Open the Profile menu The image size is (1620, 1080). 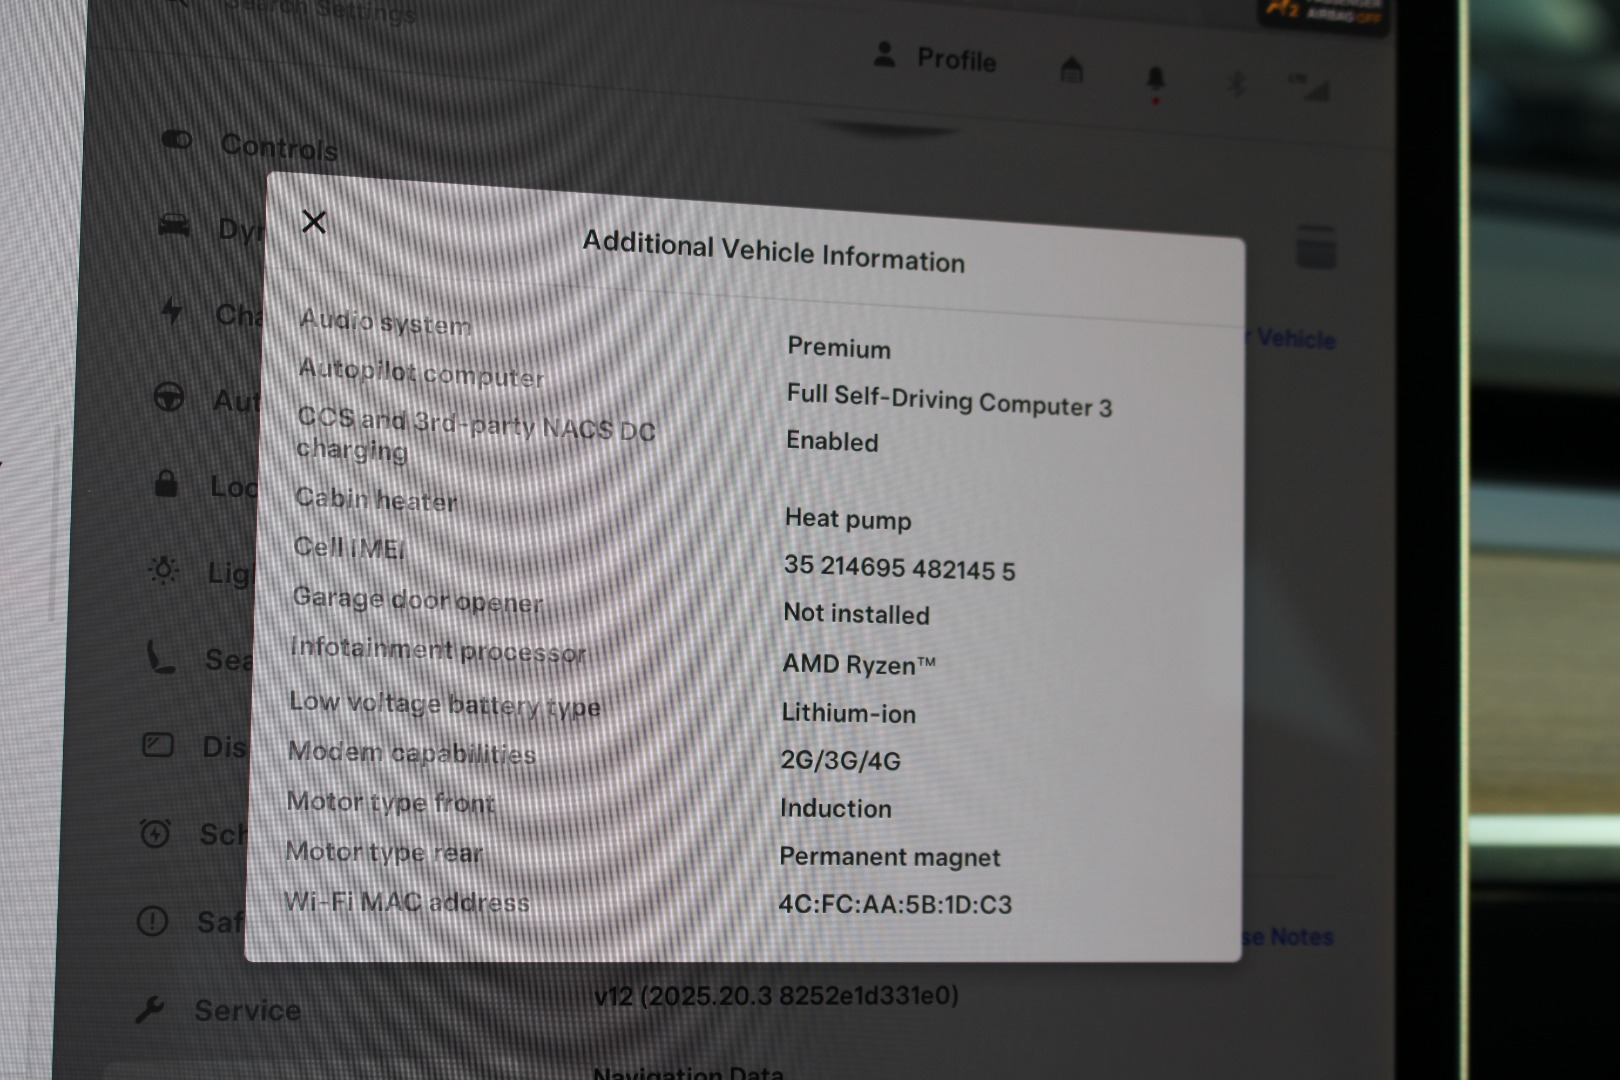tap(935, 58)
